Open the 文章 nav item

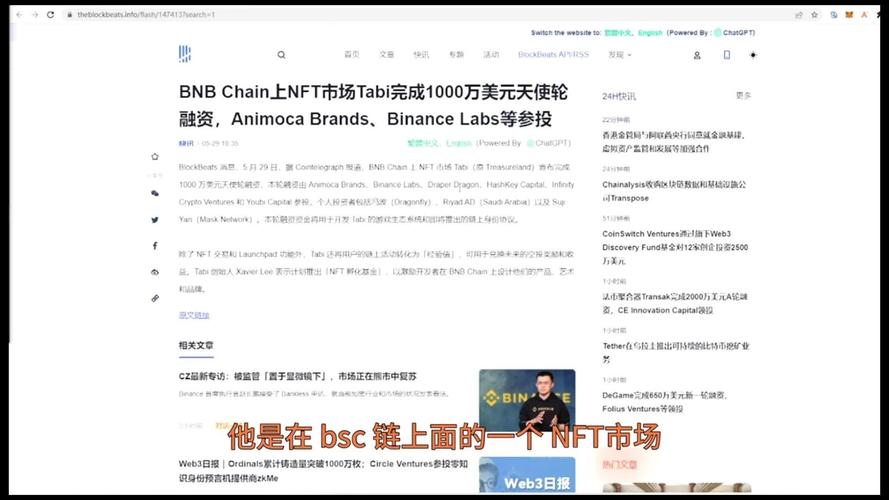pyautogui.click(x=387, y=54)
